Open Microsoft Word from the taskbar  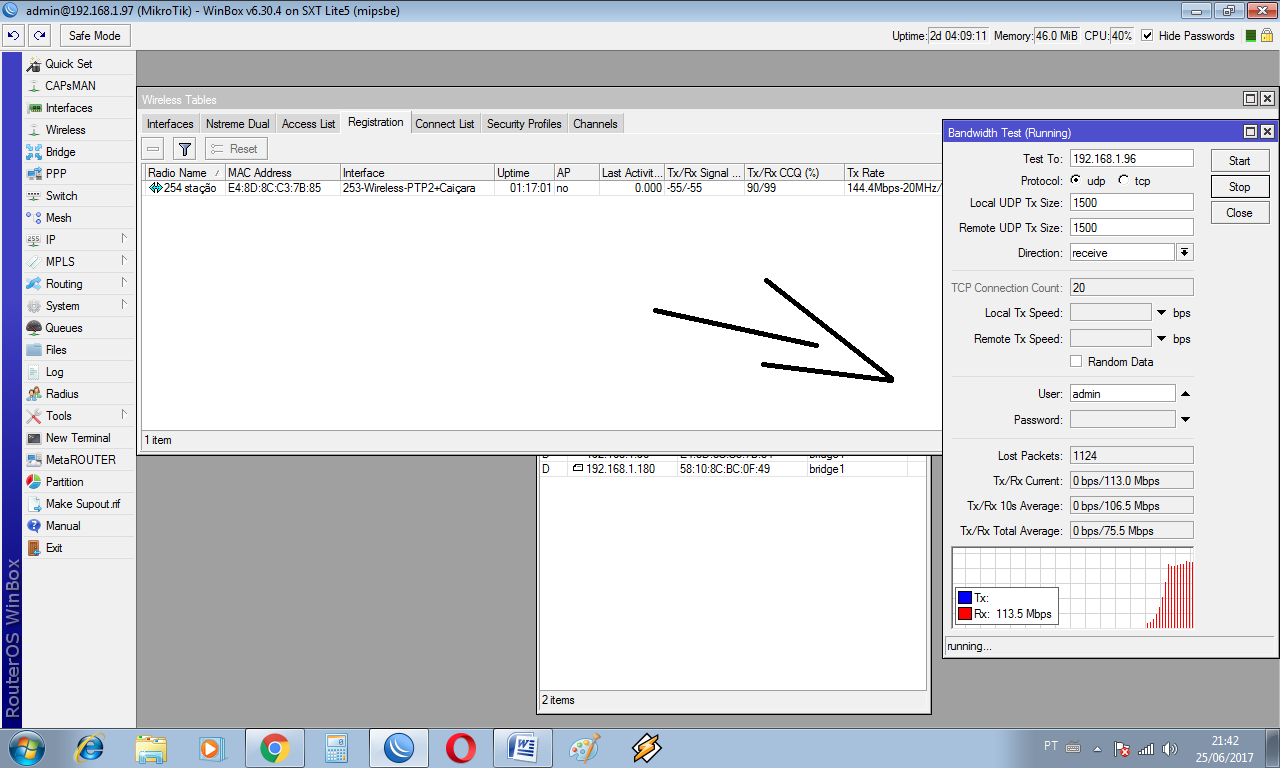[x=522, y=747]
